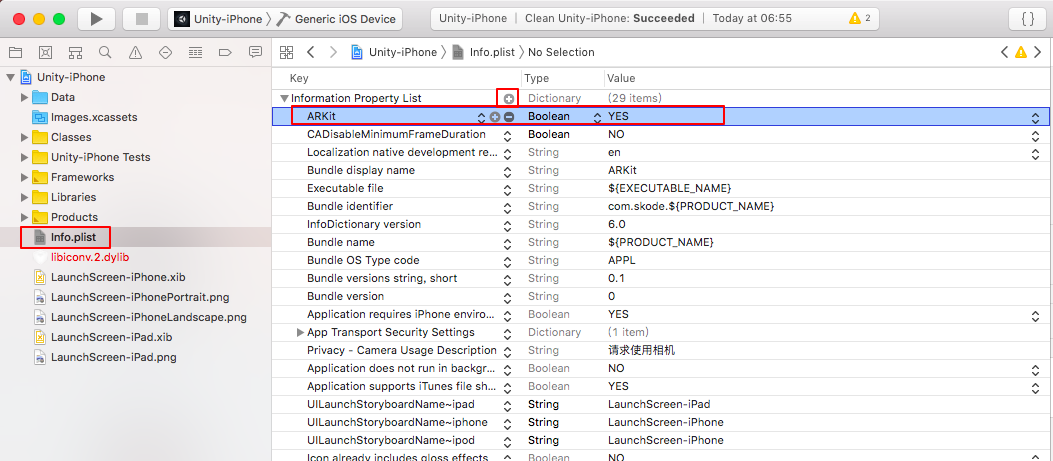The width and height of the screenshot is (1053, 461).
Task: Open related items grid menu icon
Action: pos(287,52)
